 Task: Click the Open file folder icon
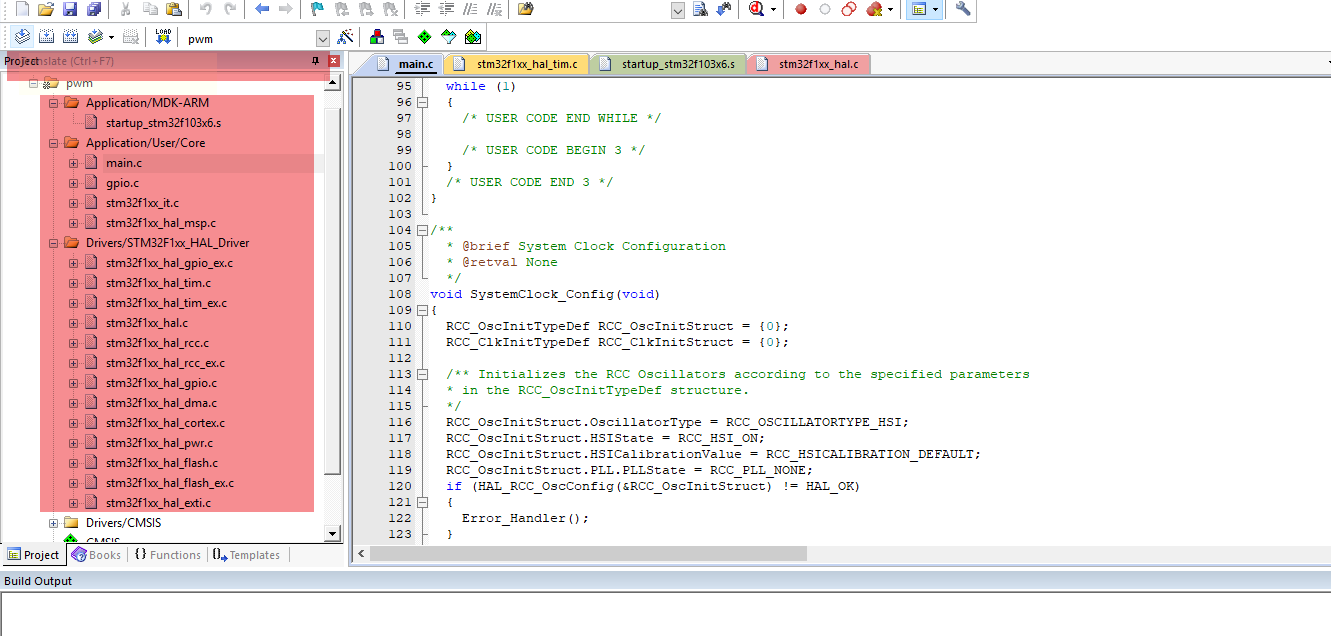click(46, 9)
